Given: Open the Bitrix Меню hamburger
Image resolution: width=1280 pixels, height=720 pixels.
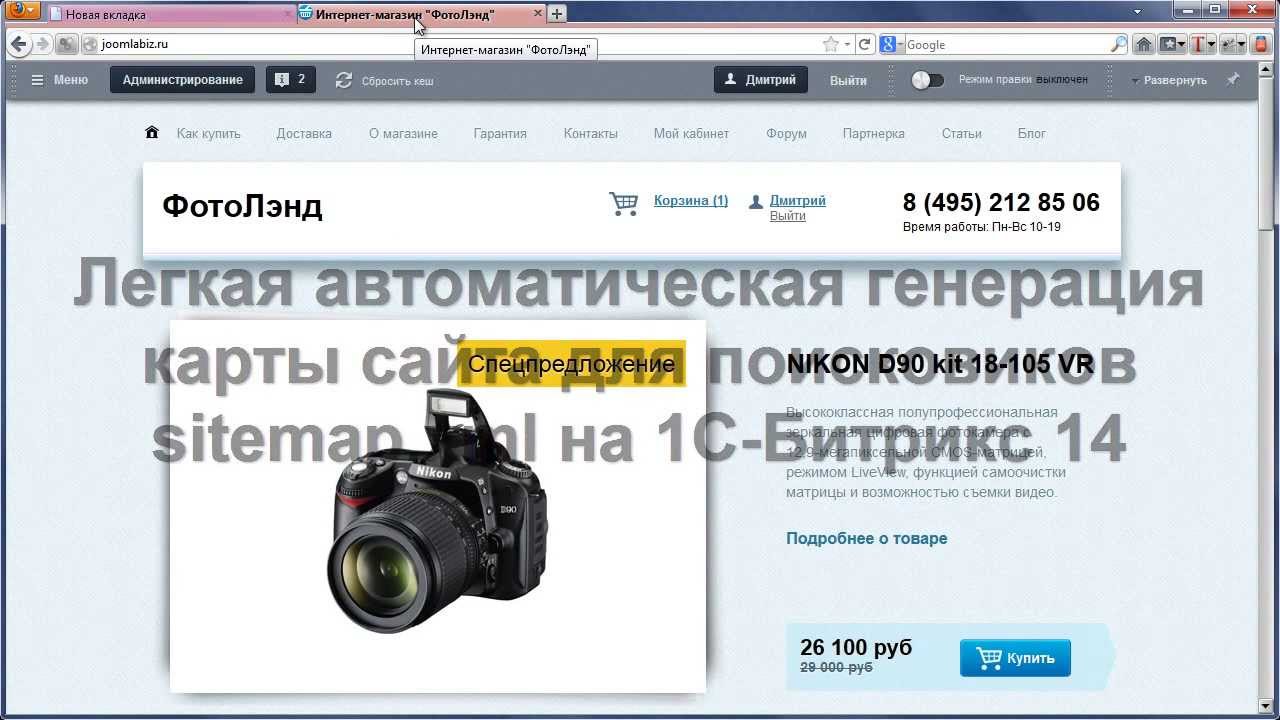Looking at the screenshot, I should 59,80.
